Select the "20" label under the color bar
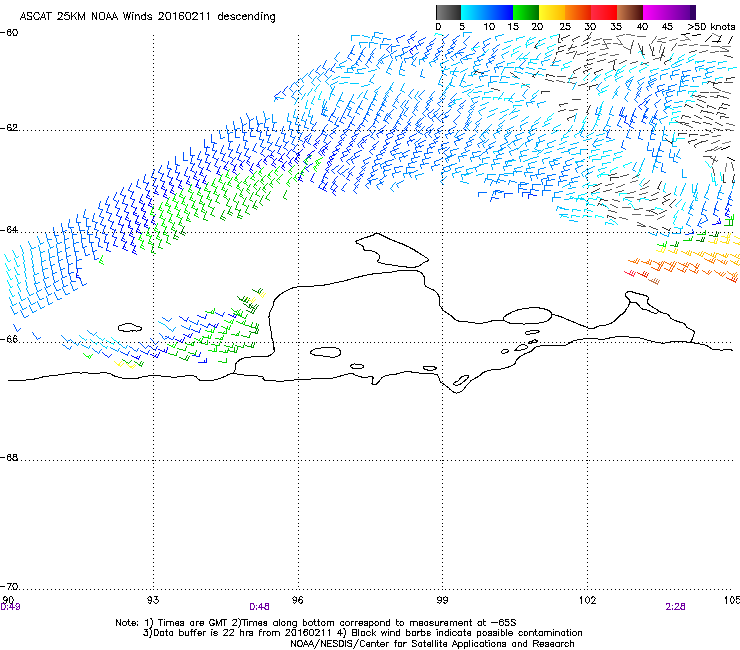The width and height of the screenshot is (740, 650). 537,27
